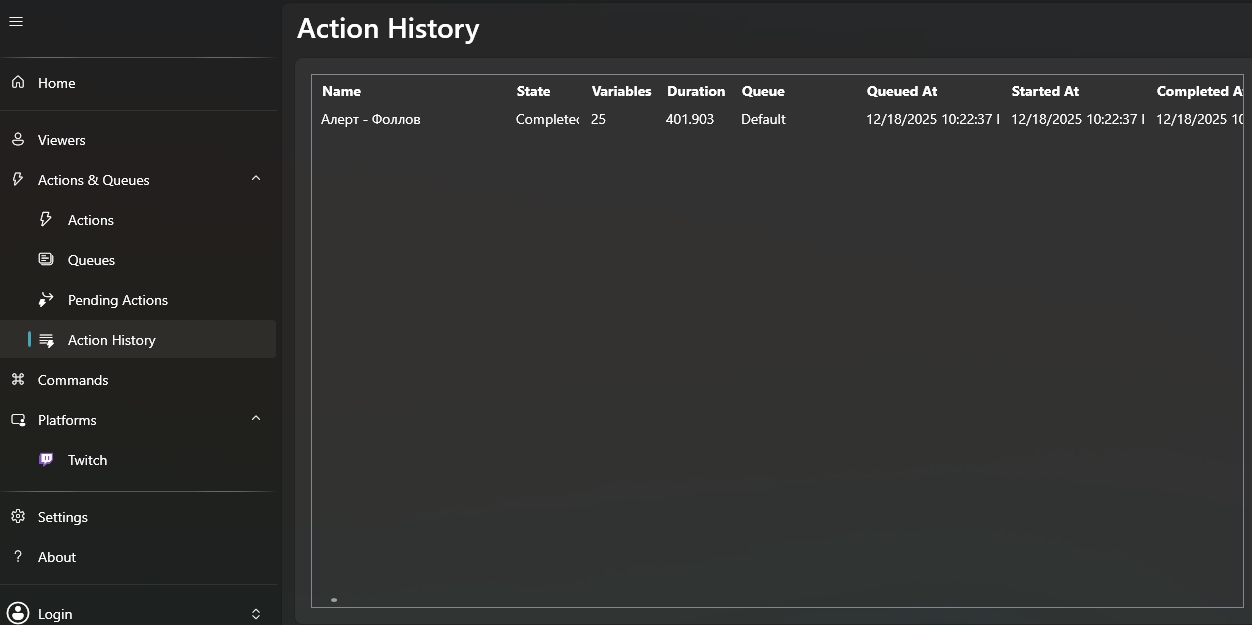Click the Pending Actions arrow icon
The height and width of the screenshot is (625, 1252).
[46, 300]
